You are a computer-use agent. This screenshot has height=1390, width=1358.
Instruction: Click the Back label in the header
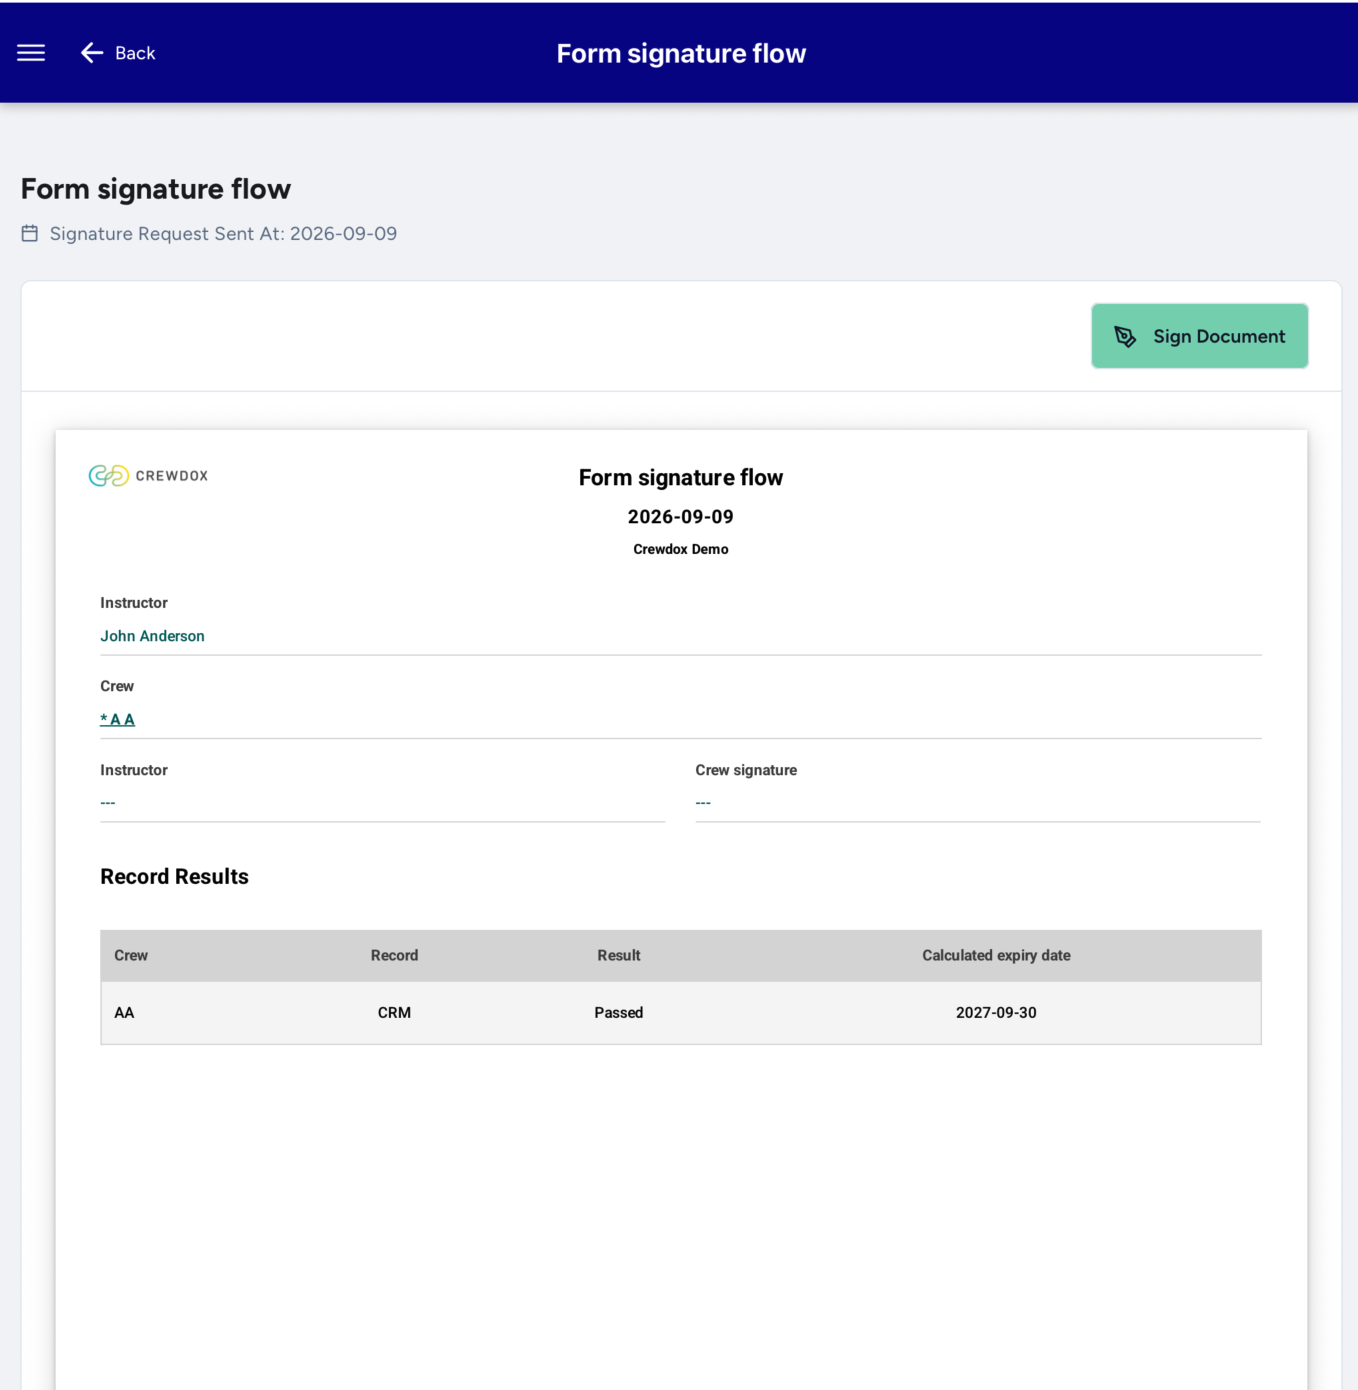point(135,53)
